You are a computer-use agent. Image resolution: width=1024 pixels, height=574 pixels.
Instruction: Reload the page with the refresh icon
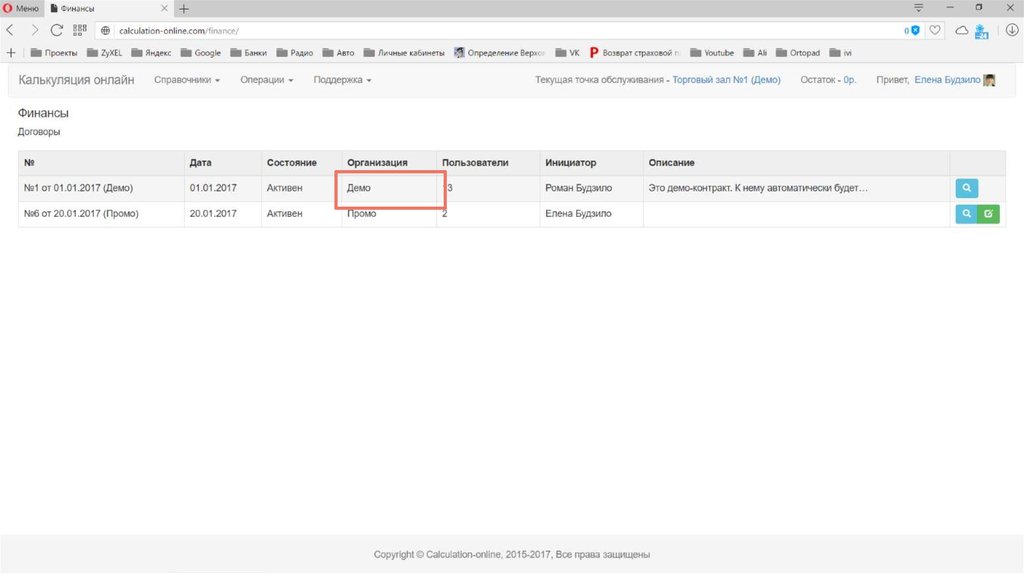coord(56,30)
